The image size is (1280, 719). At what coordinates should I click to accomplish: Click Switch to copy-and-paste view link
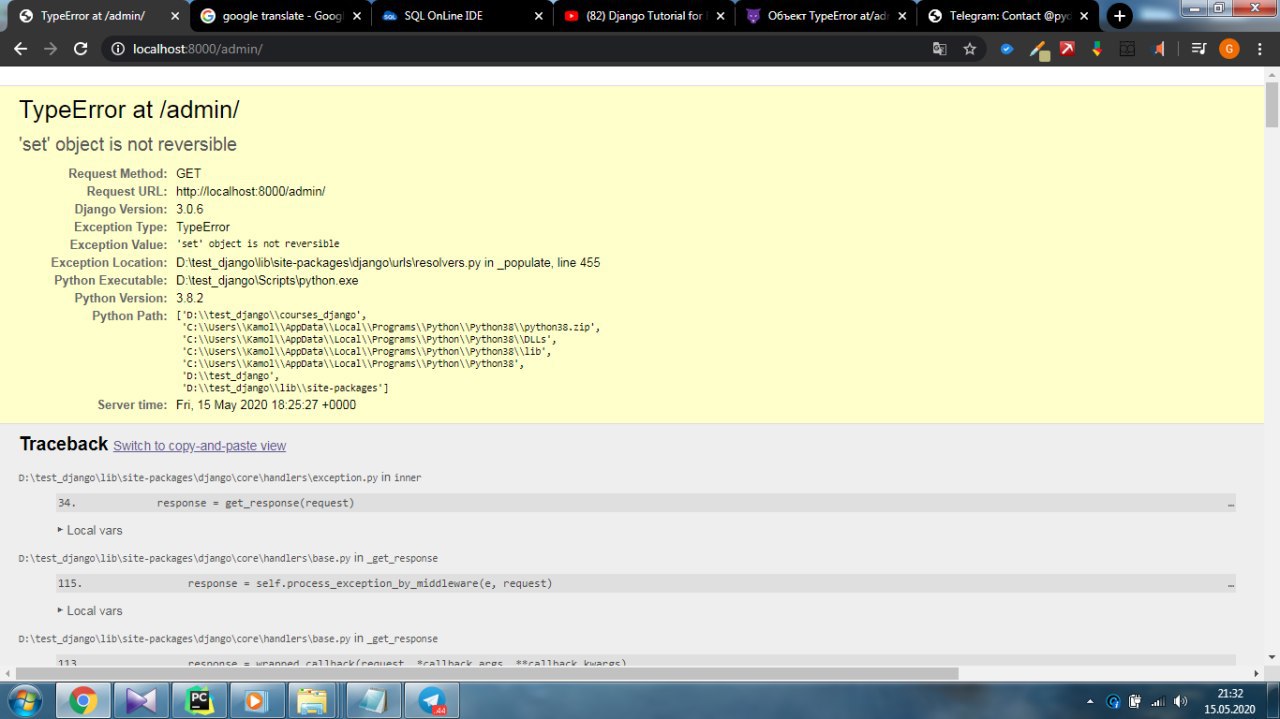tap(199, 446)
